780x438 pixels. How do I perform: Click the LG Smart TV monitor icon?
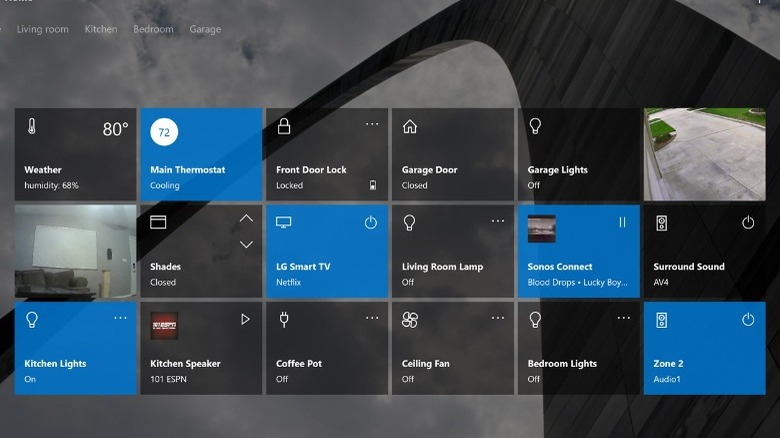[x=284, y=222]
